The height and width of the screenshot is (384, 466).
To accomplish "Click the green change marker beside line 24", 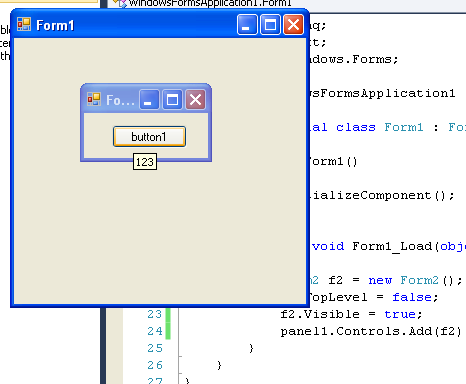I will [168, 331].
